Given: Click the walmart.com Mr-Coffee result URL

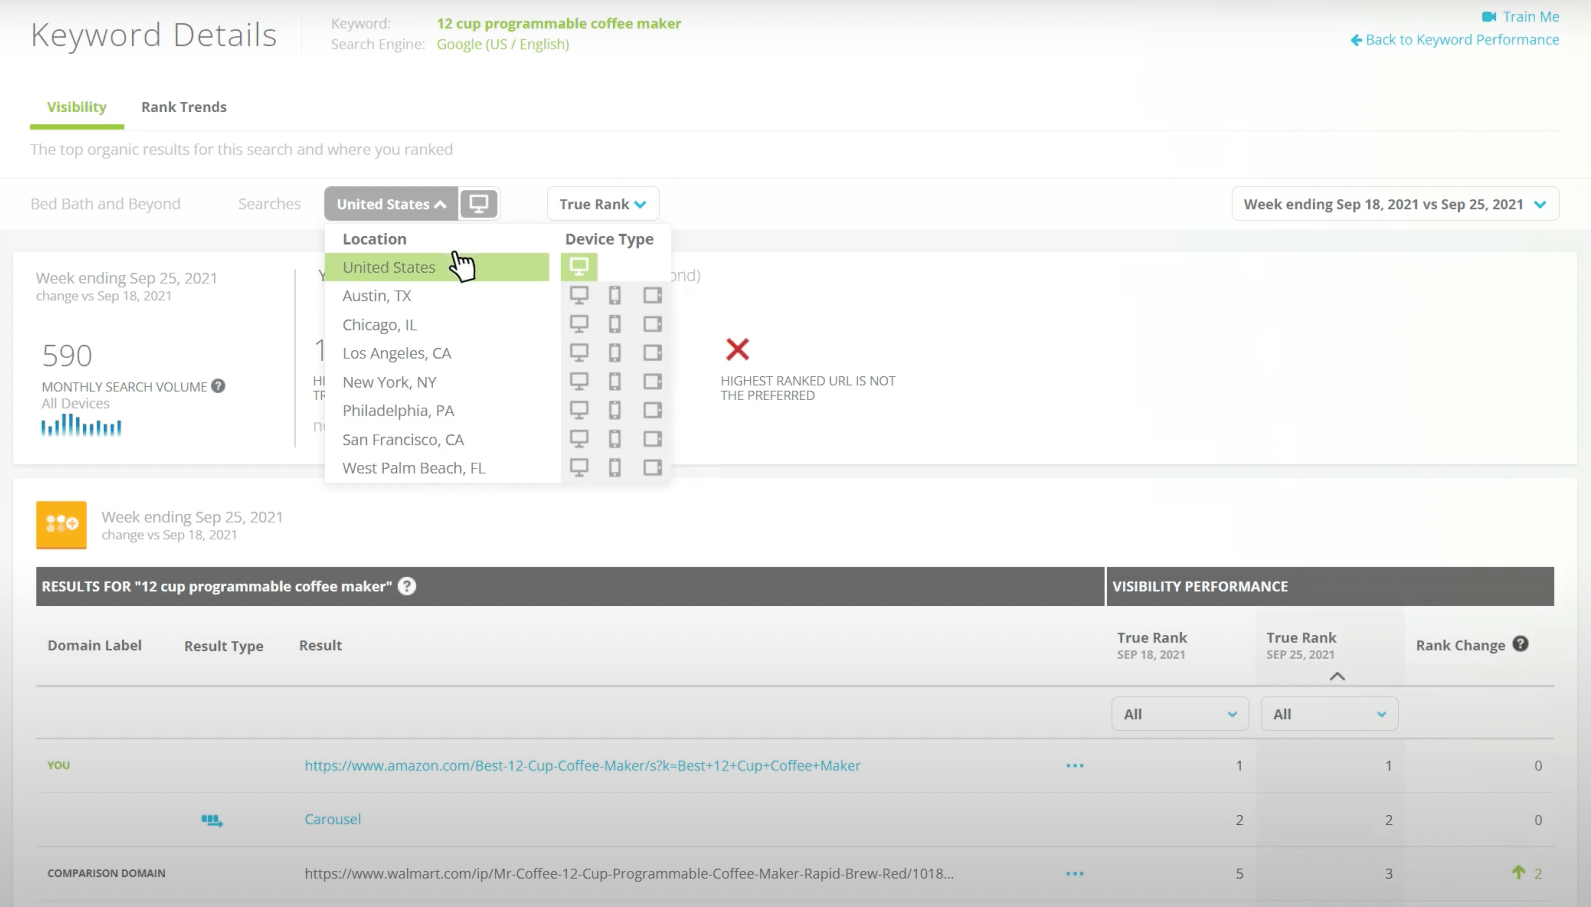Looking at the screenshot, I should point(629,873).
